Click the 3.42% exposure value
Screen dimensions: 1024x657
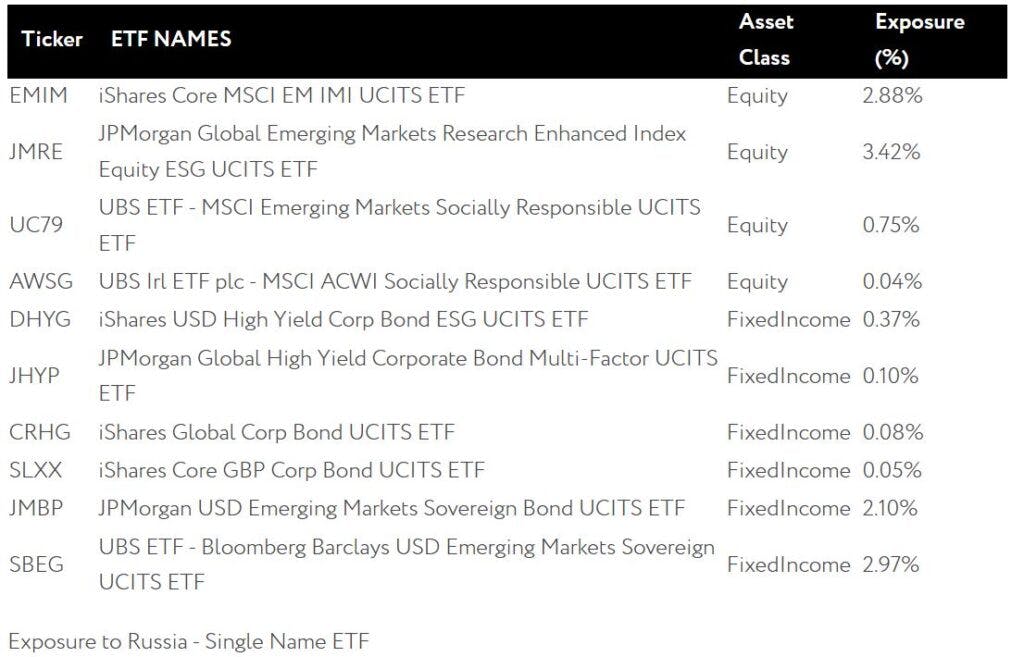pos(891,152)
